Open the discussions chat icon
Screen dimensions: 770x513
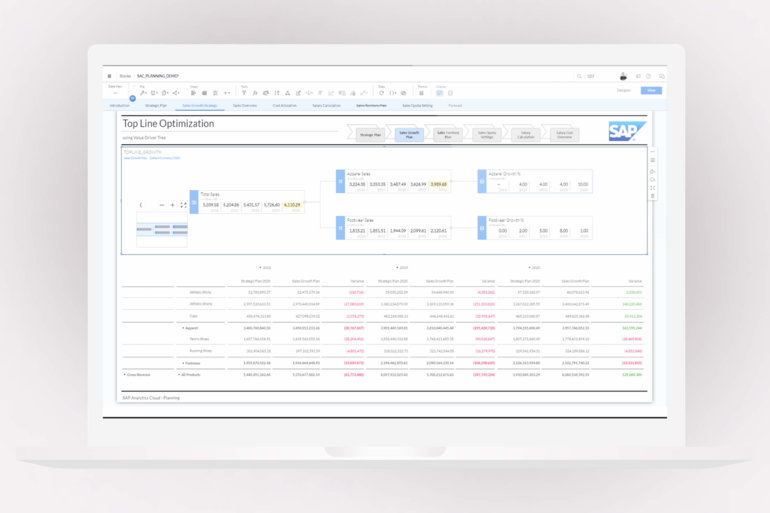point(661,76)
